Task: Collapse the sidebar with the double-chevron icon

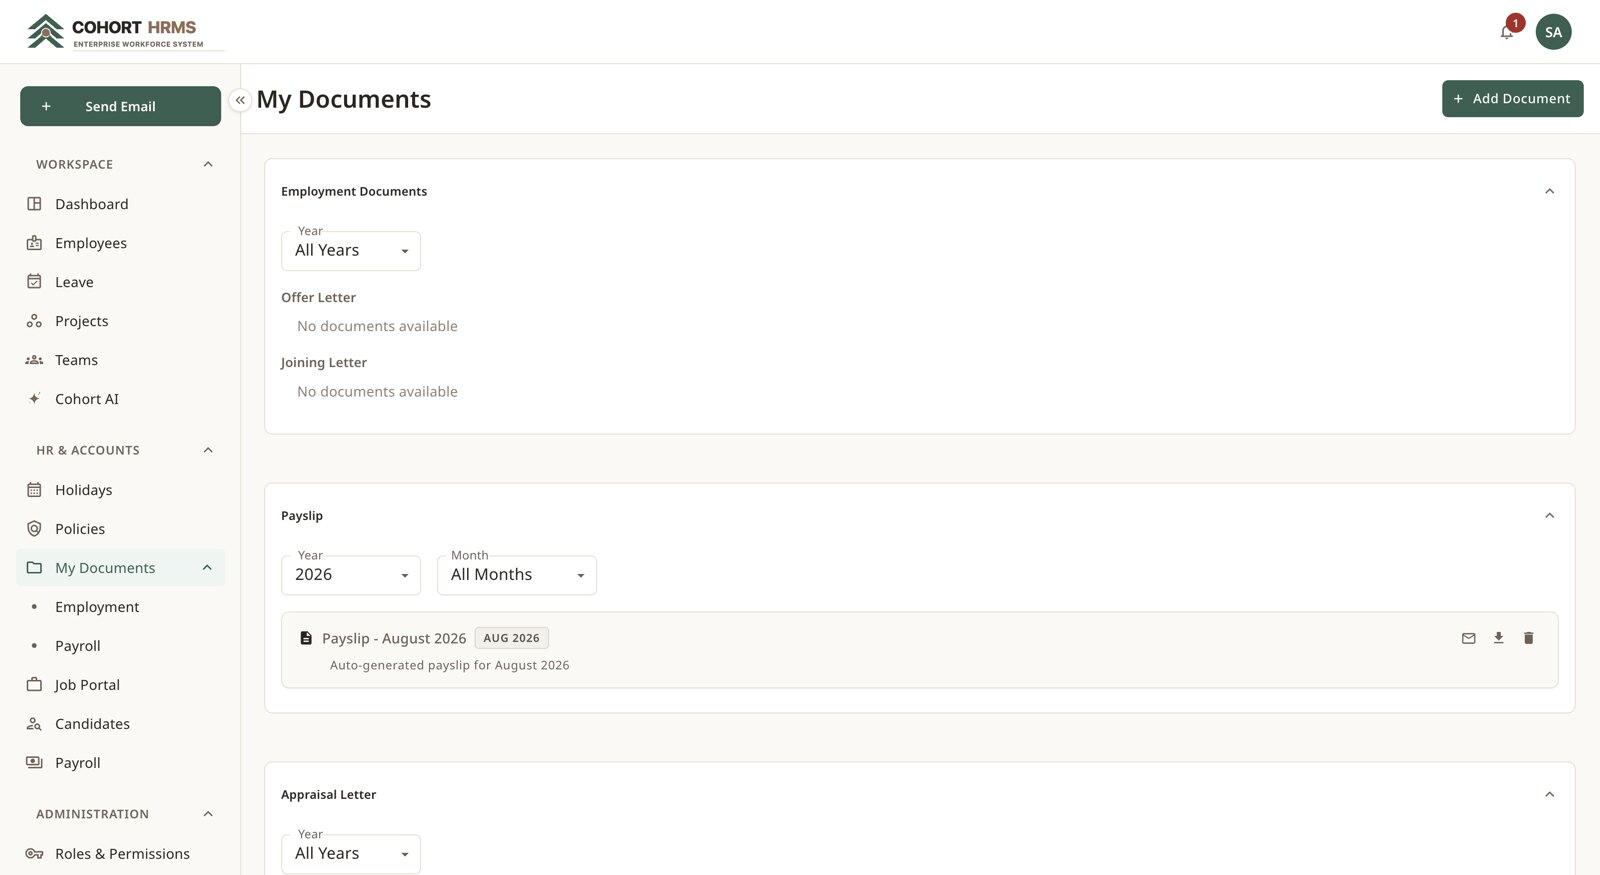Action: [240, 100]
